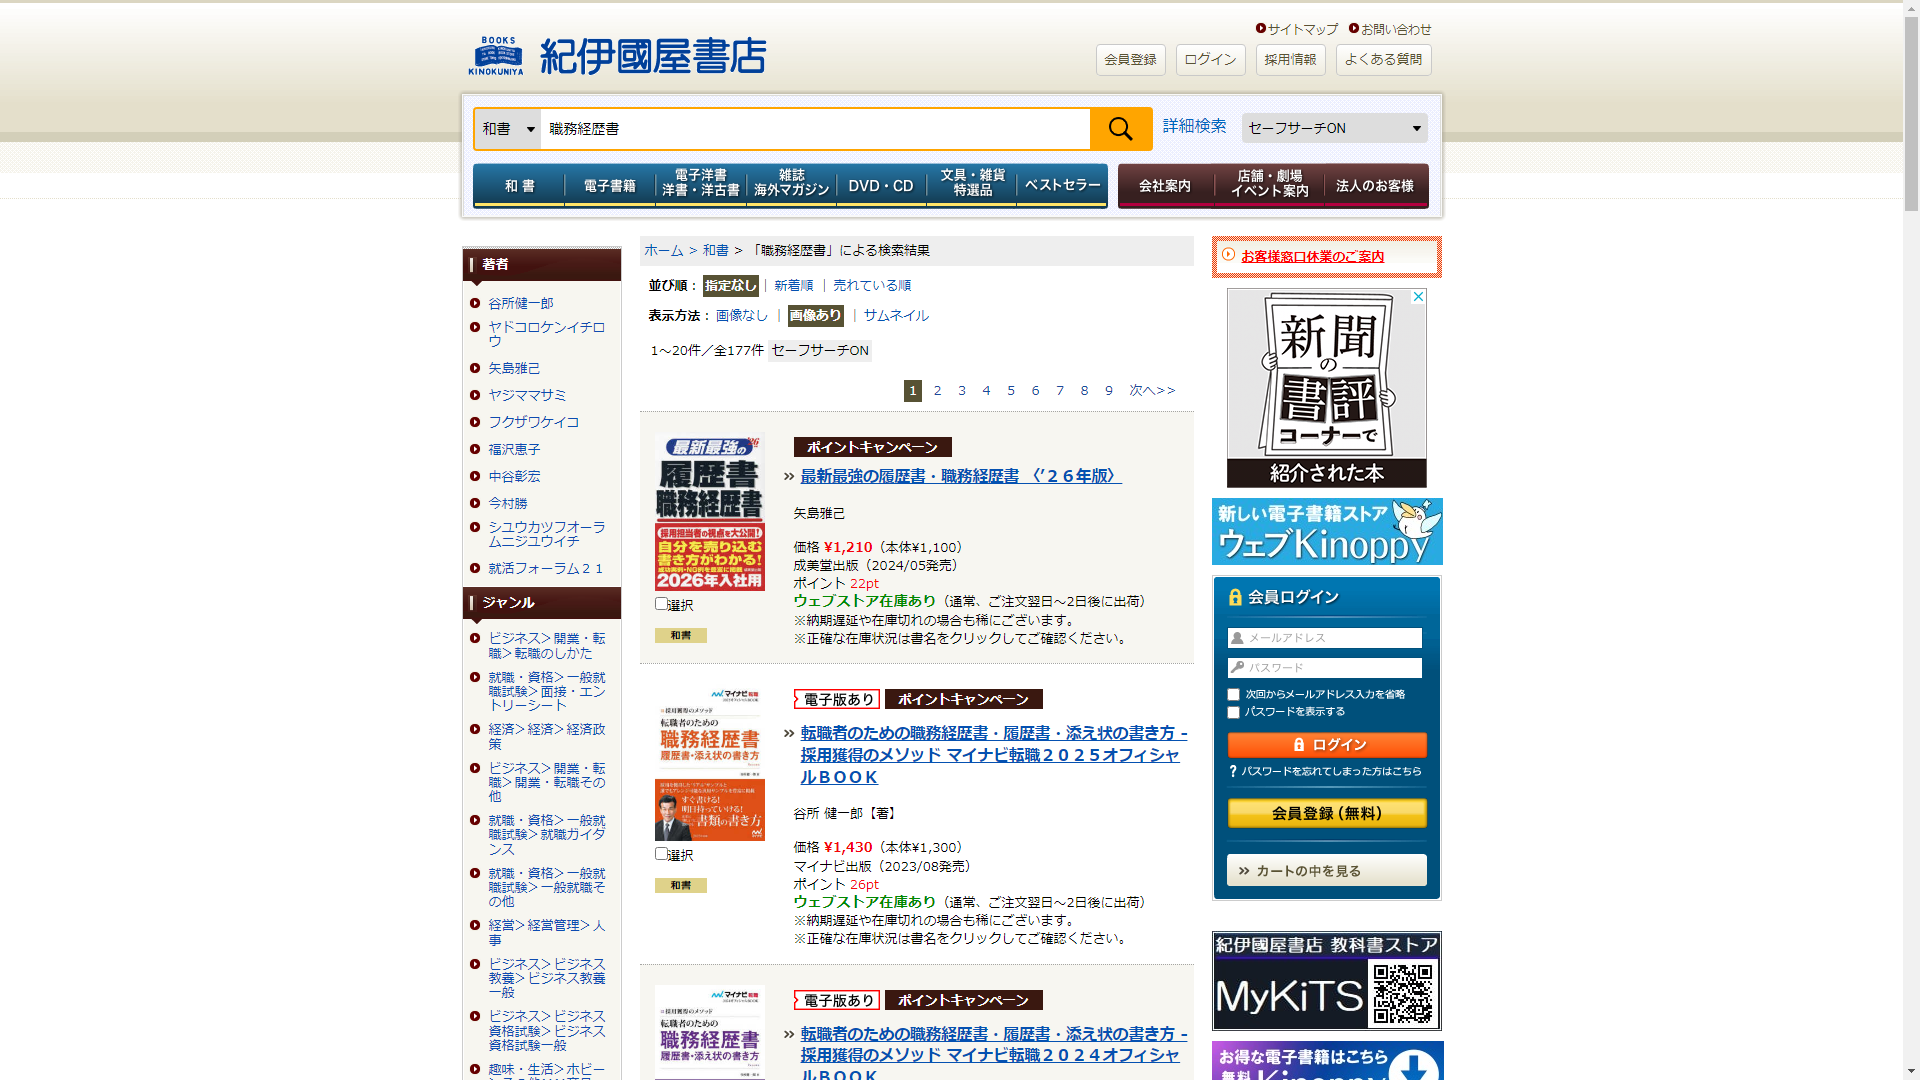The width and height of the screenshot is (1920, 1080).
Task: Click the メールアドレス input field
Action: [x=1327, y=638]
